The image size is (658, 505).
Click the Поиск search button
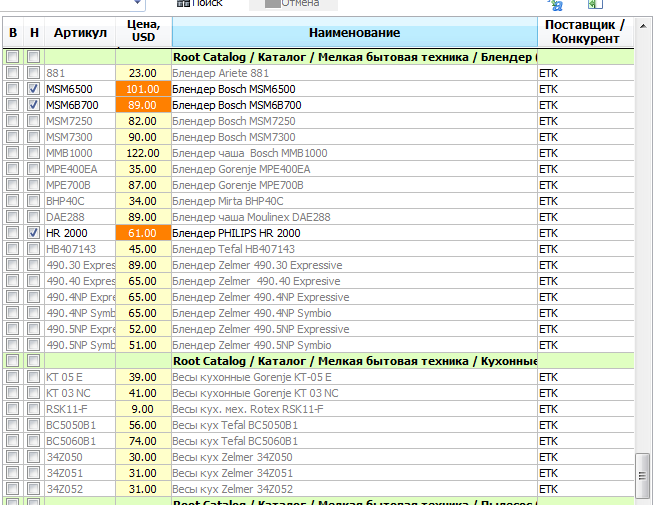coord(200,3)
